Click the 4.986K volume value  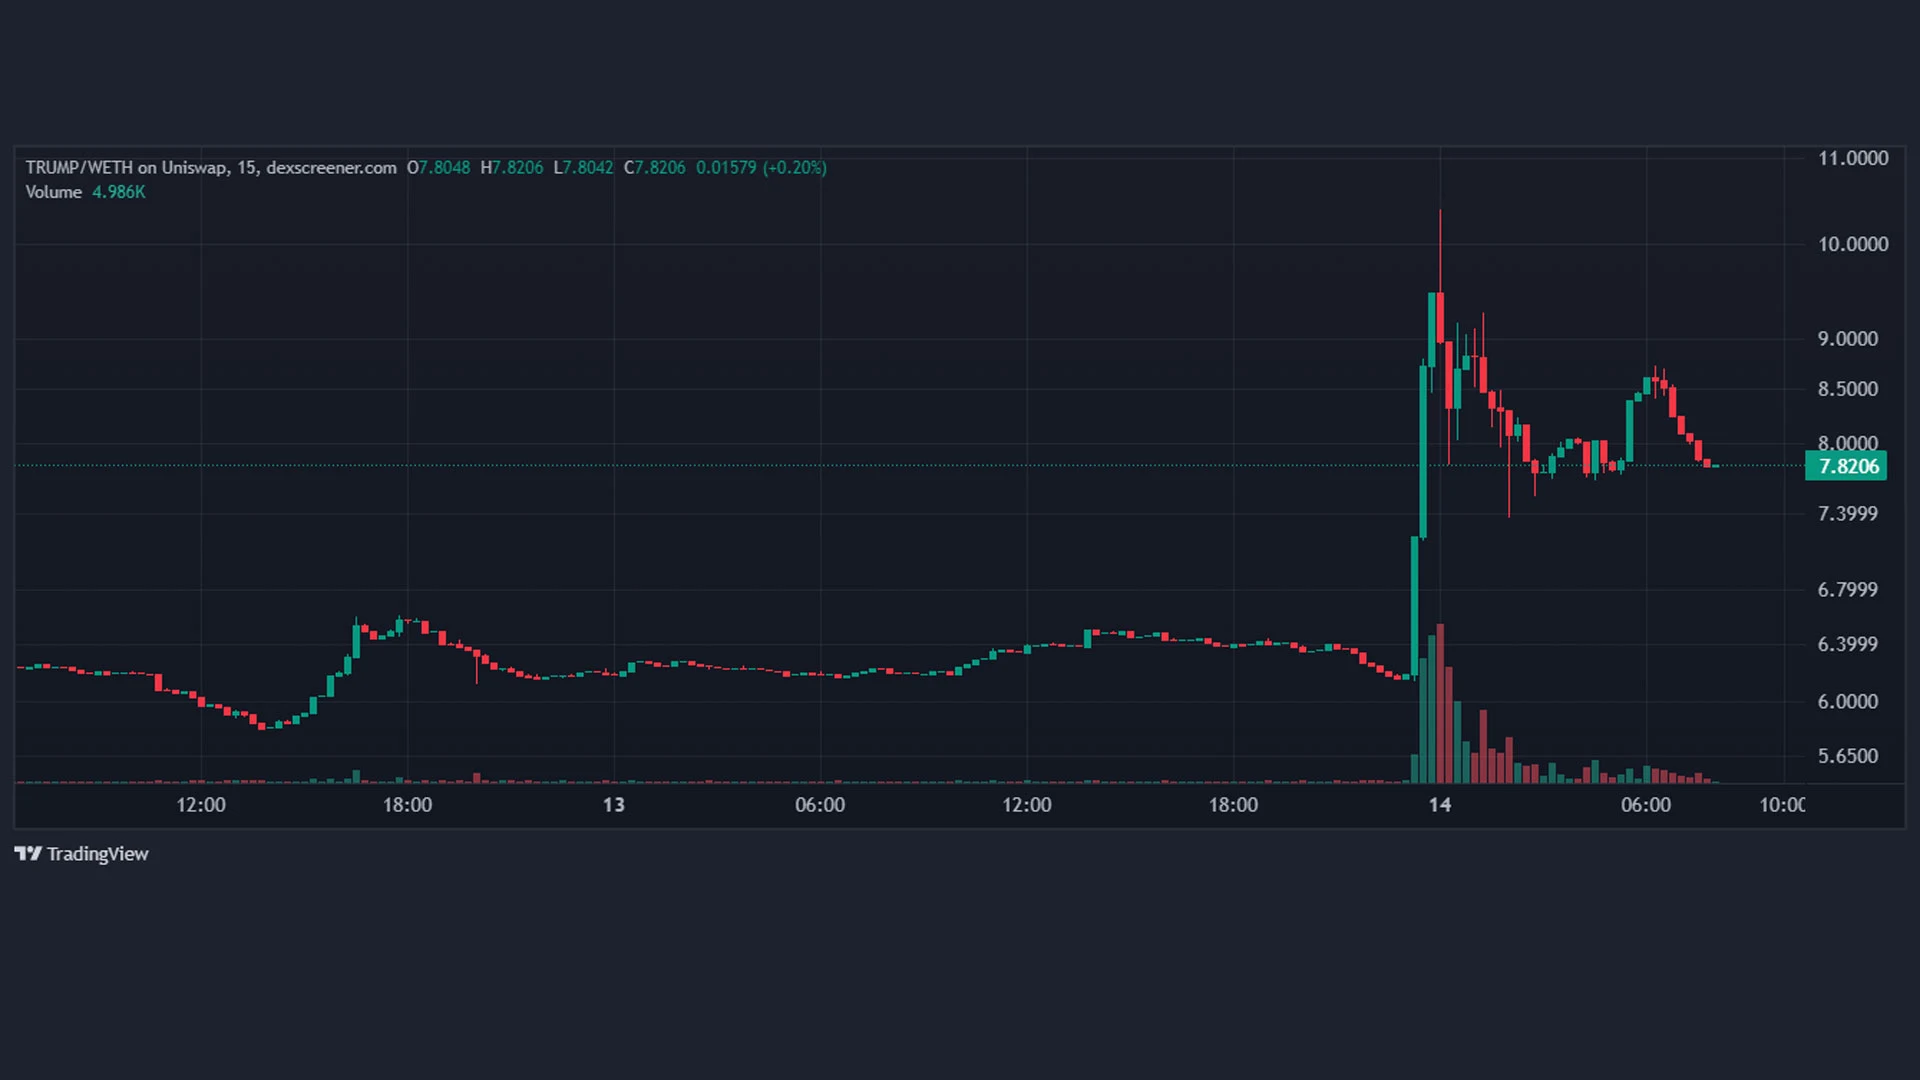[x=119, y=192]
